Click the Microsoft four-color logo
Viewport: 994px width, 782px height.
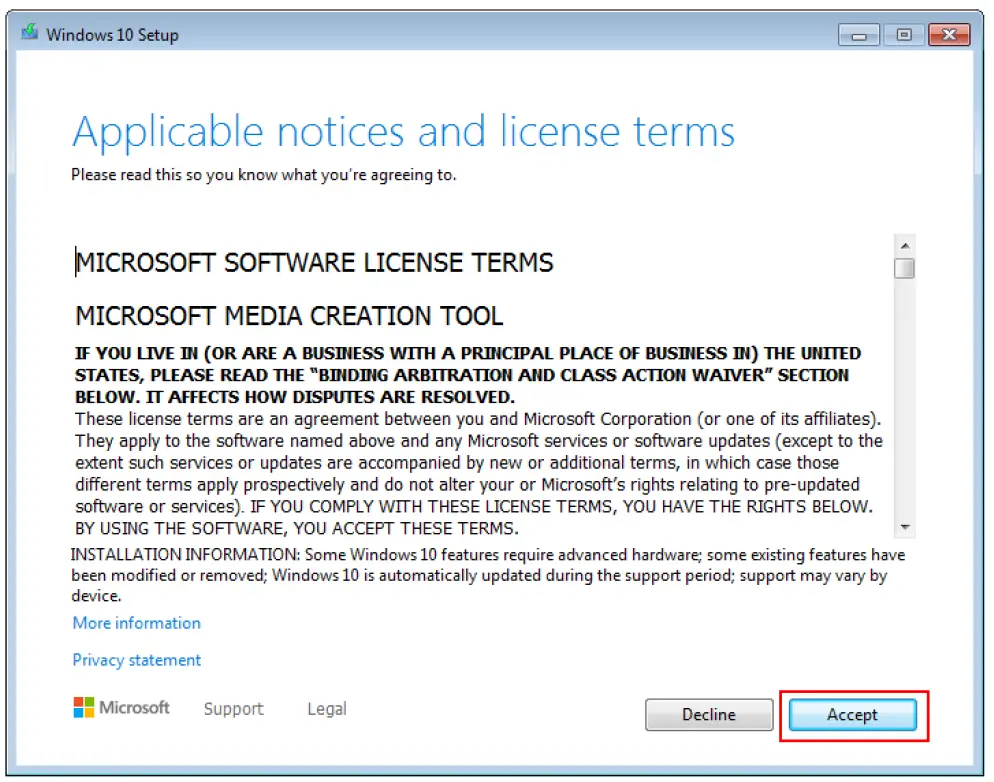pos(83,708)
